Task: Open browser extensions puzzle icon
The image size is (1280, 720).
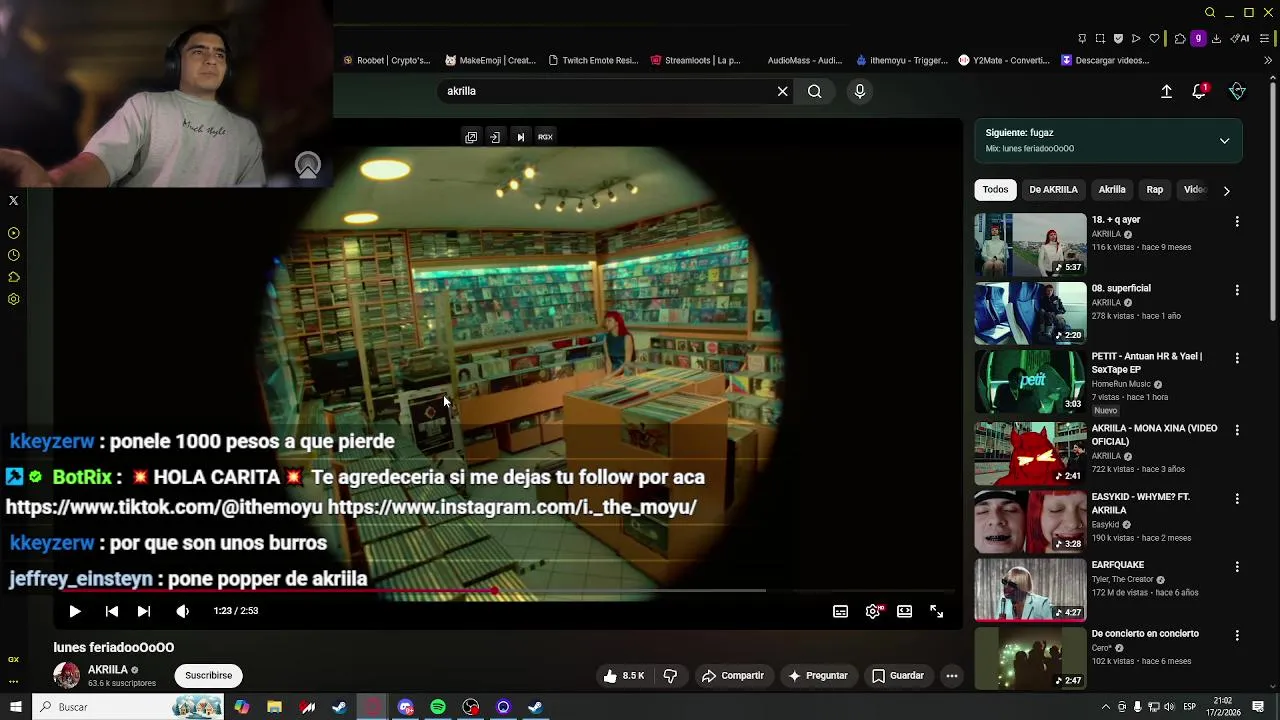Action: [x=1180, y=39]
